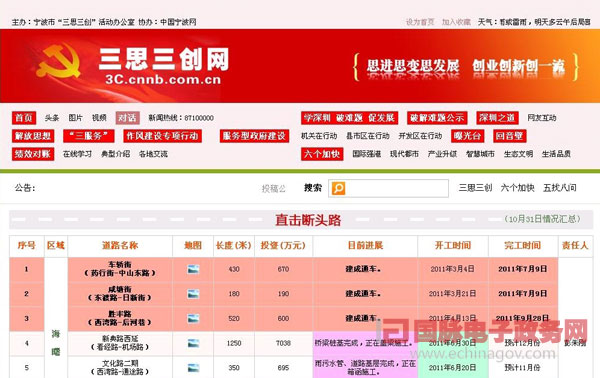Image resolution: width=600 pixels, height=378 pixels.
Task: Click the 回音壁 button
Action: click(x=509, y=136)
